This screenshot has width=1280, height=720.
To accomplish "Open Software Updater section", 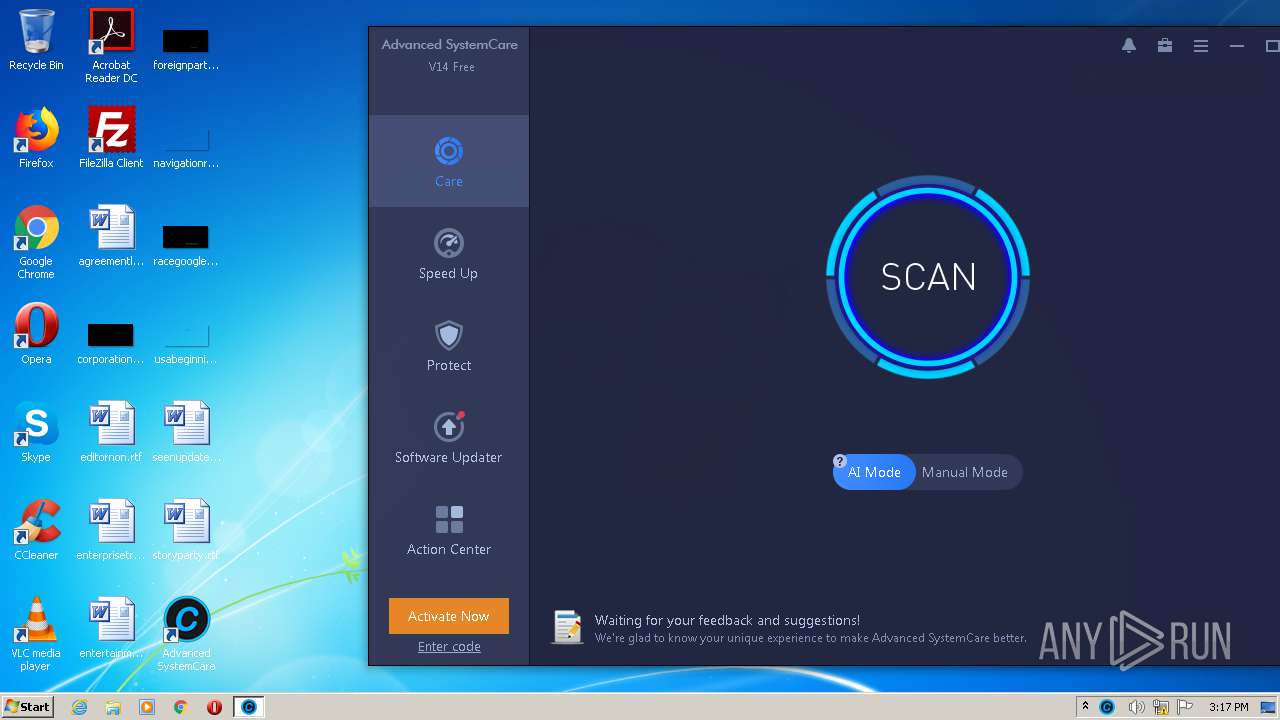I will pyautogui.click(x=448, y=437).
